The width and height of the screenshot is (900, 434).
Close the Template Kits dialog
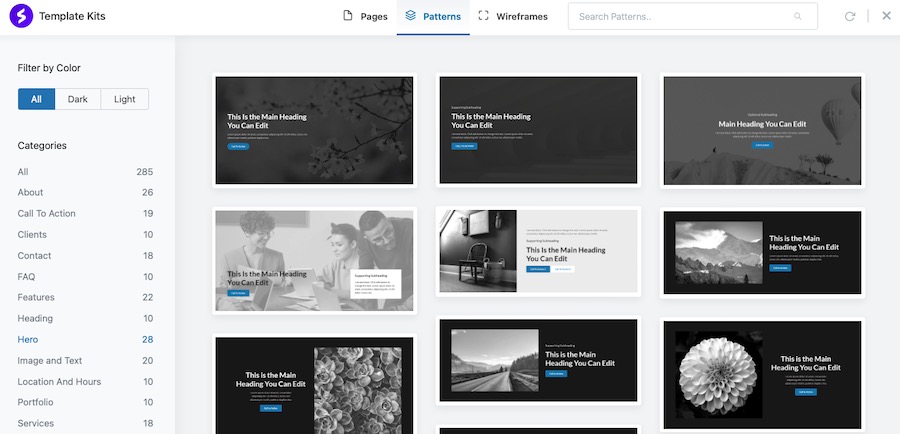coord(886,16)
